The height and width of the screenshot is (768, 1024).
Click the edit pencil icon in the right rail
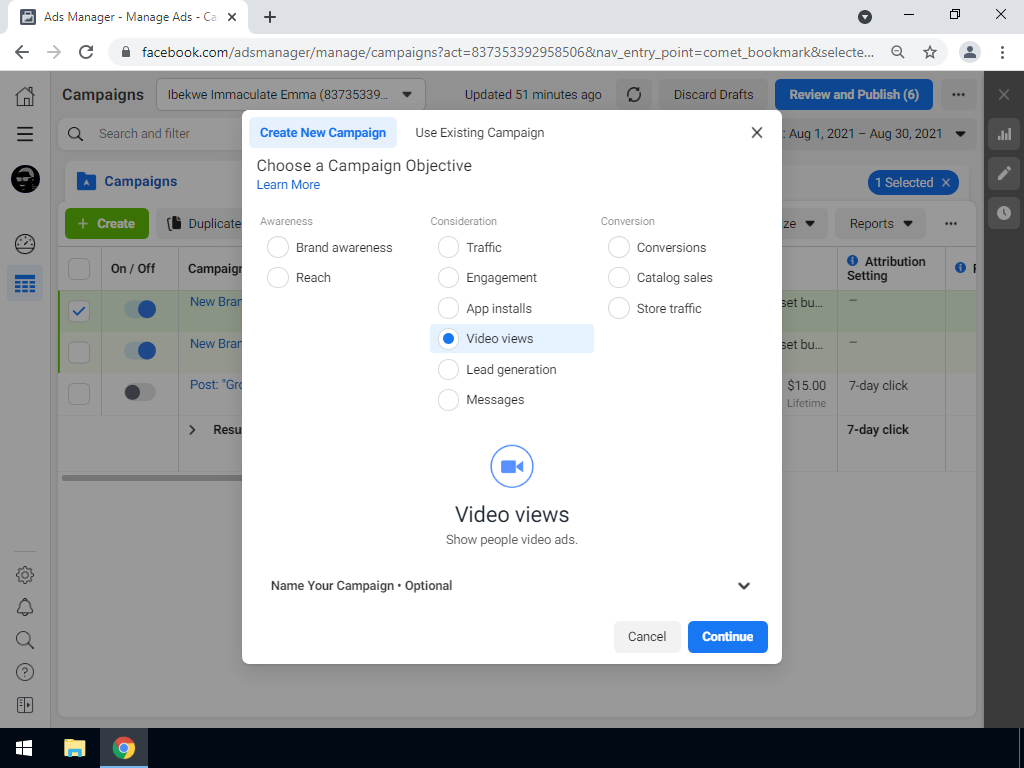point(1004,173)
